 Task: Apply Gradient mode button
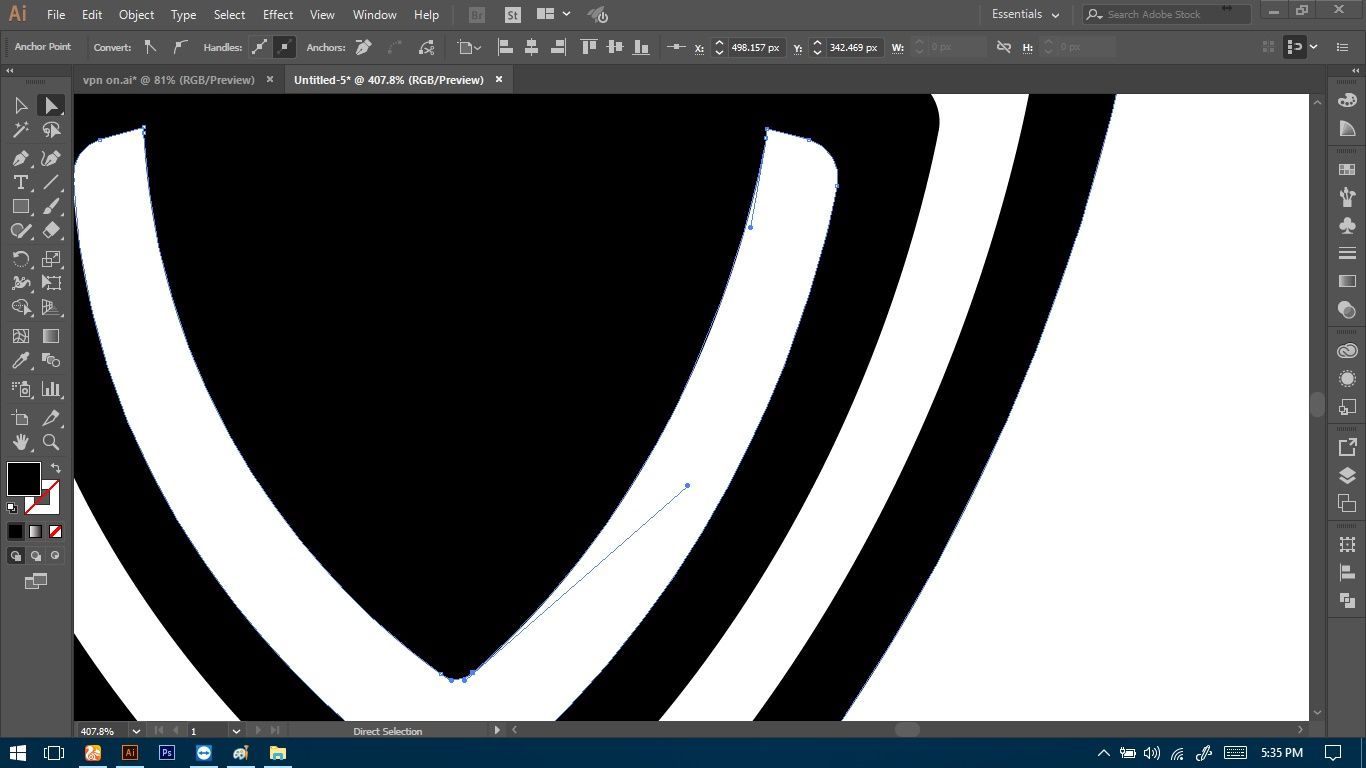tap(36, 531)
